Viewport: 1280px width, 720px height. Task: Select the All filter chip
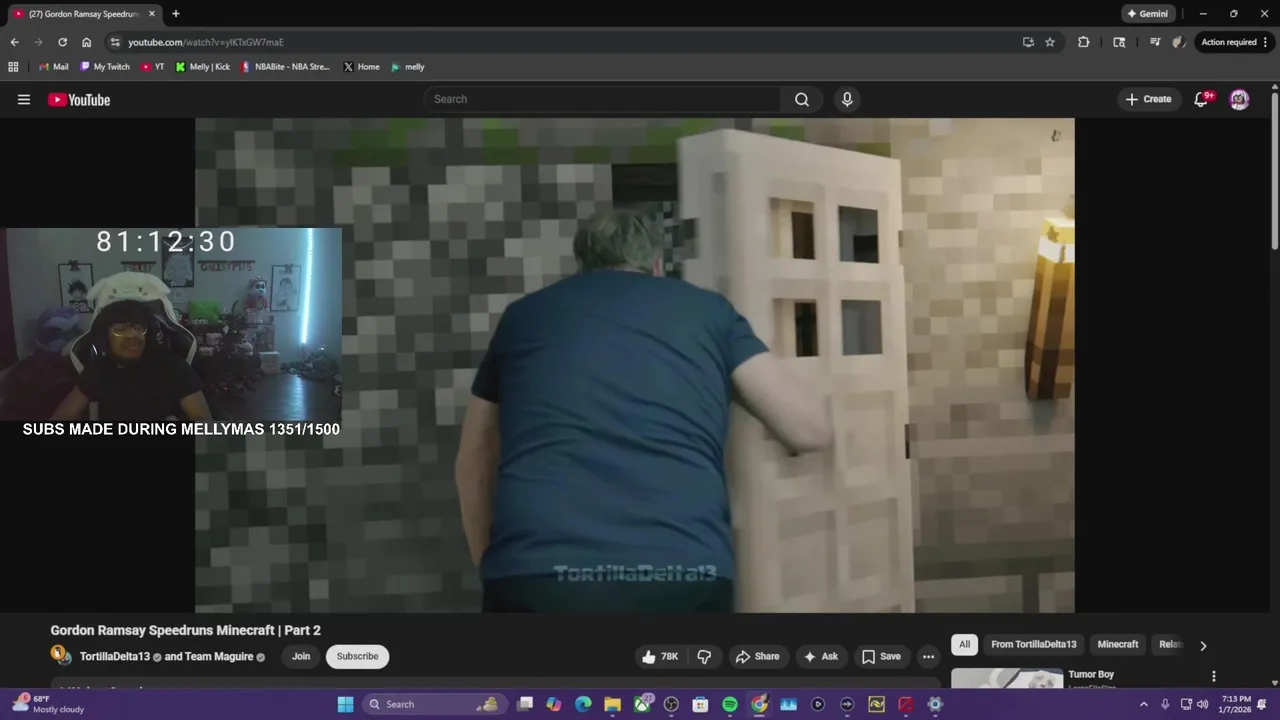click(964, 644)
